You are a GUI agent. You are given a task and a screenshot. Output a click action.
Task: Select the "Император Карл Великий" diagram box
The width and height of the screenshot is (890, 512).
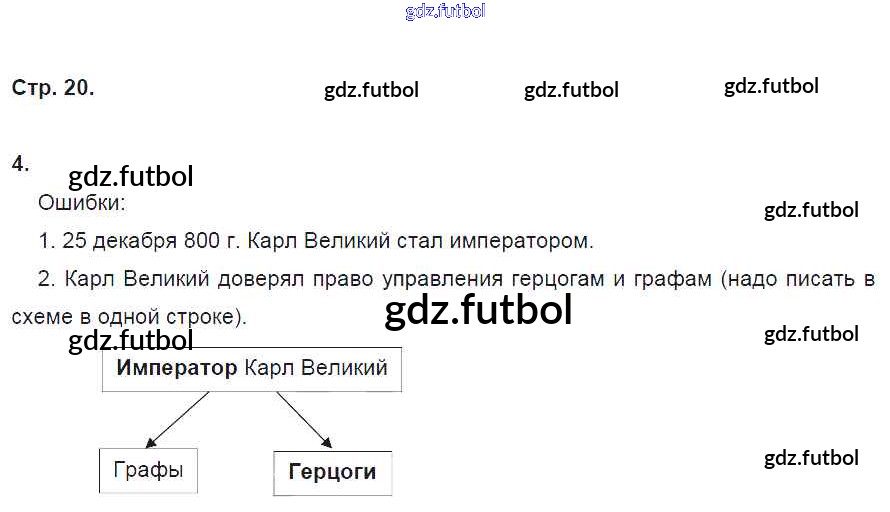coord(252,368)
